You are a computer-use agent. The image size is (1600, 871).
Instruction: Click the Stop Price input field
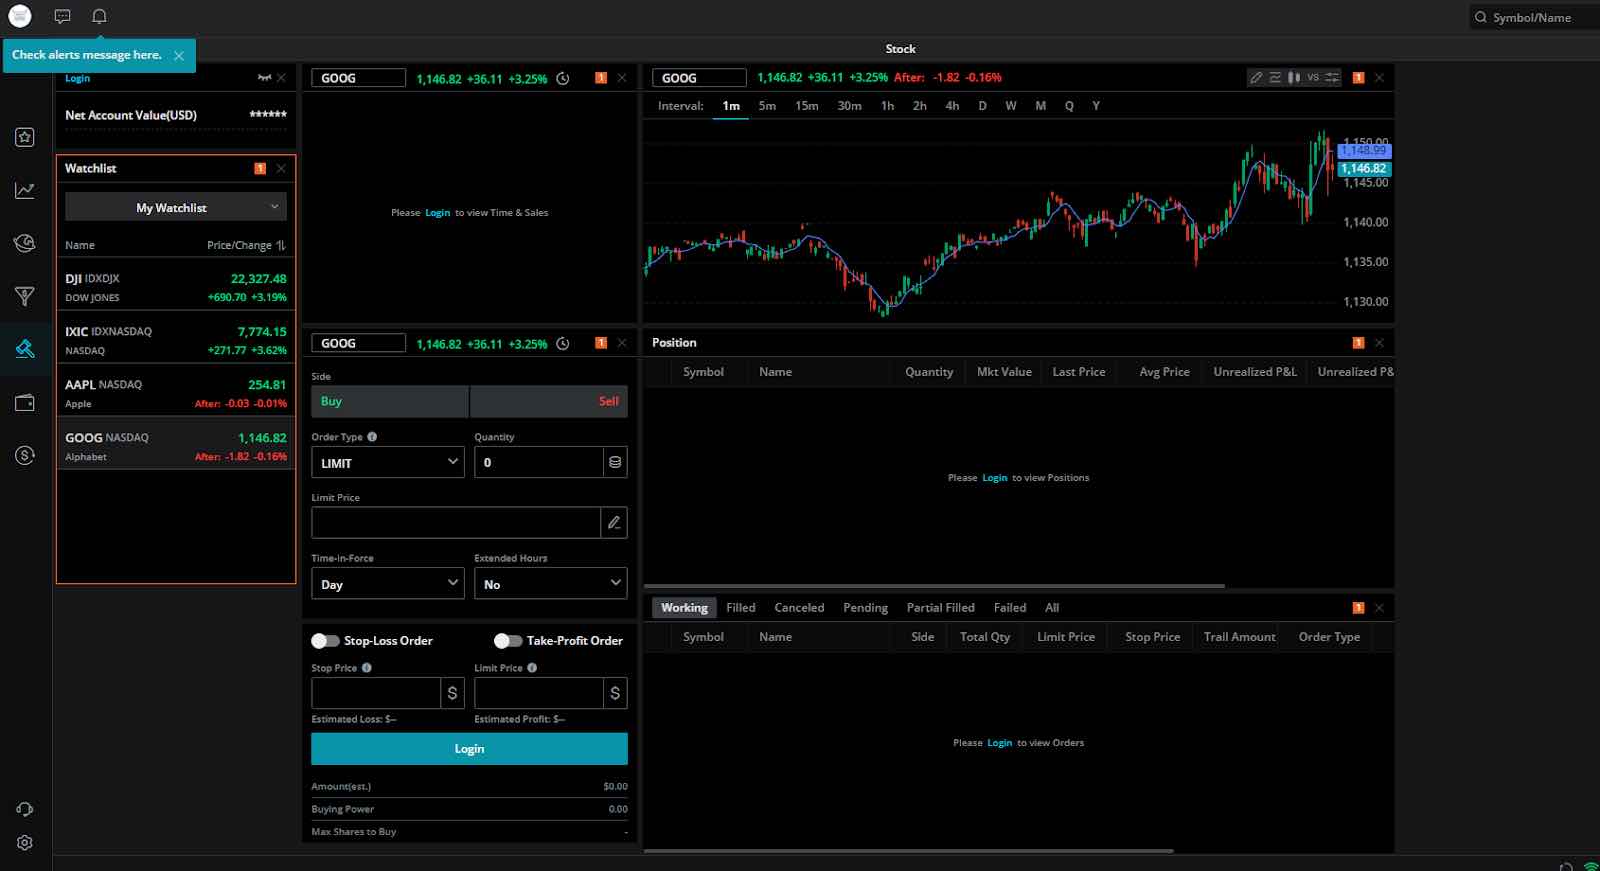[376, 693]
